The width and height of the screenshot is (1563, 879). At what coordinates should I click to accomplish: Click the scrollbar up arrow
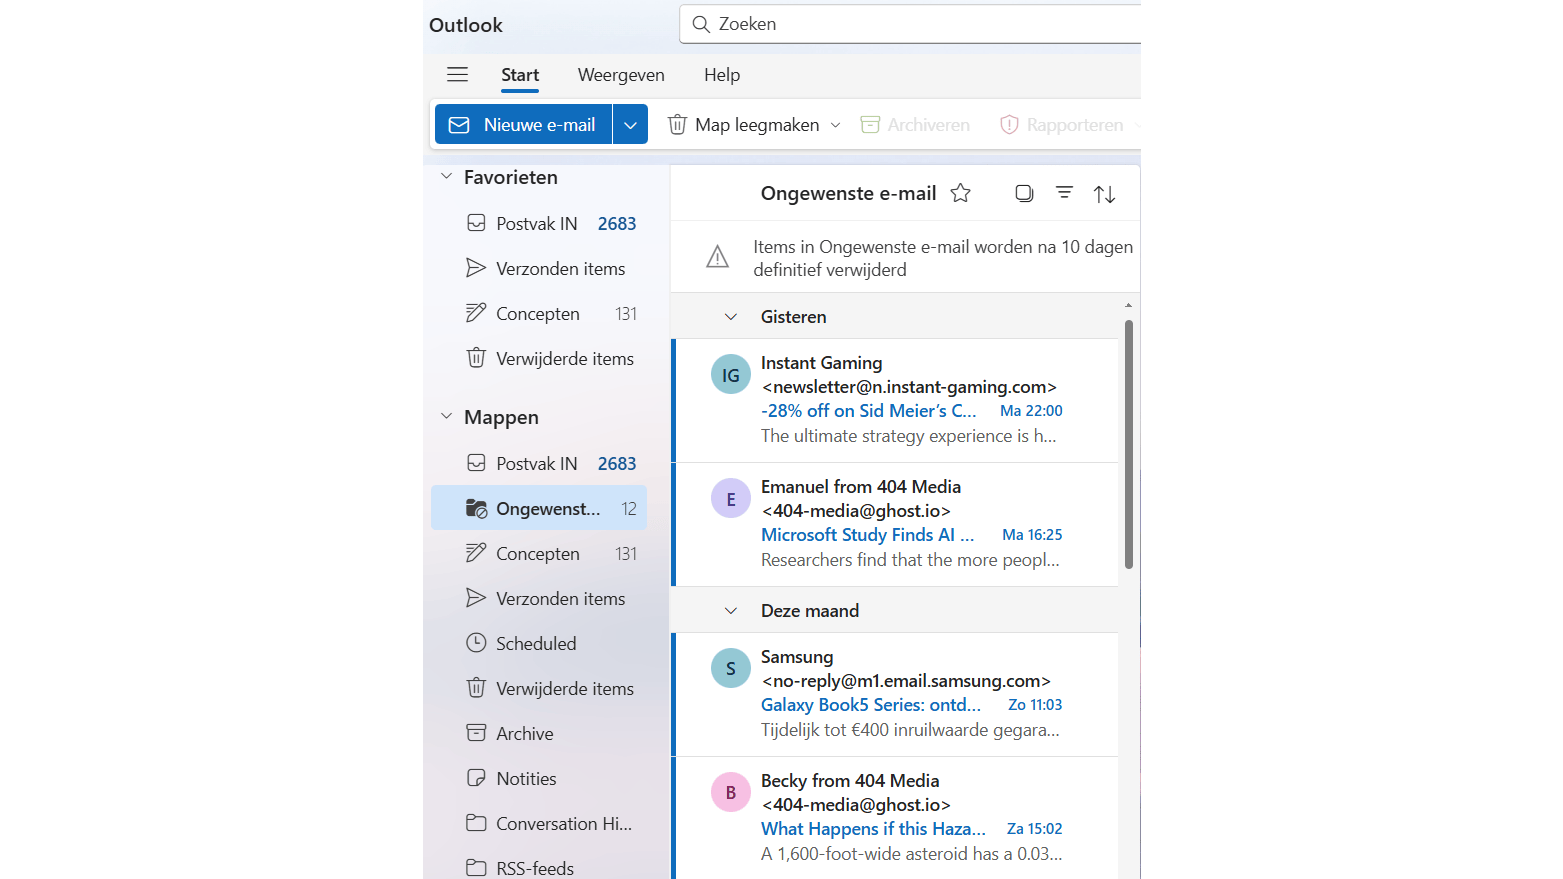tap(1128, 305)
